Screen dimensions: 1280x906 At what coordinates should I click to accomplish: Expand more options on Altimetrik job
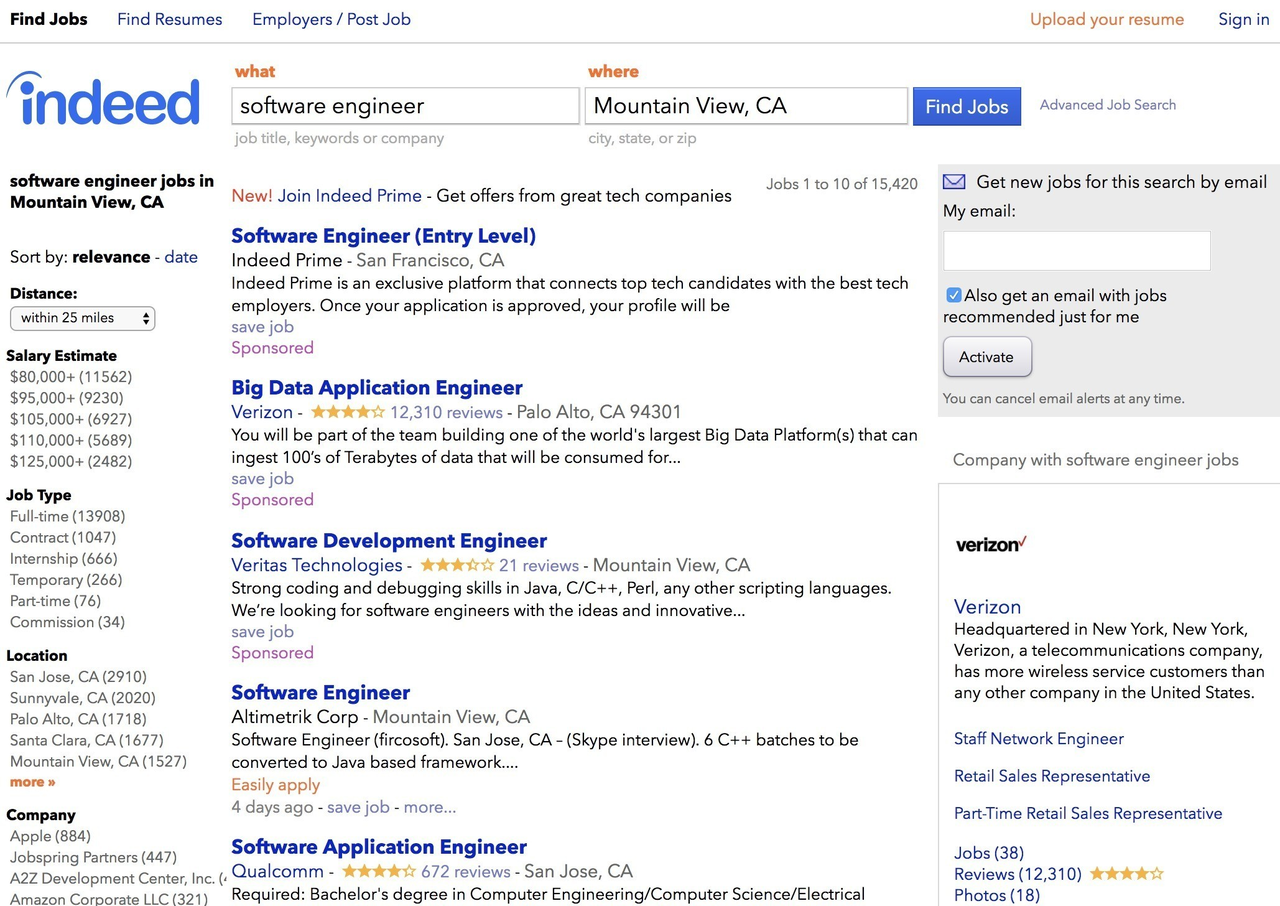[429, 807]
